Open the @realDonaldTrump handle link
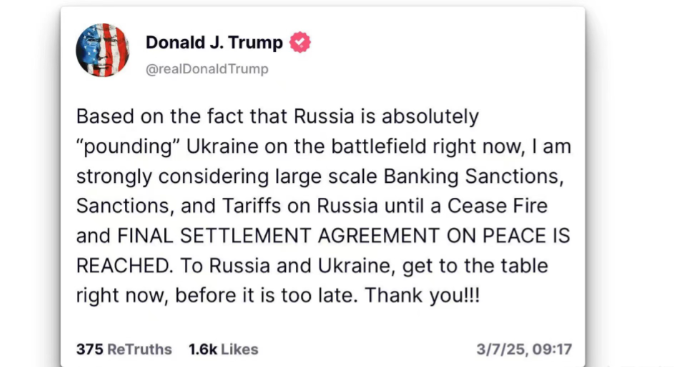The width and height of the screenshot is (674, 367). pos(207,69)
